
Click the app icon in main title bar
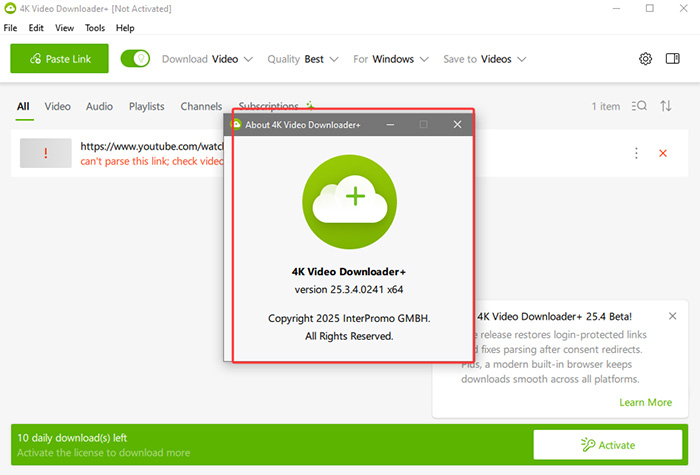coord(10,8)
